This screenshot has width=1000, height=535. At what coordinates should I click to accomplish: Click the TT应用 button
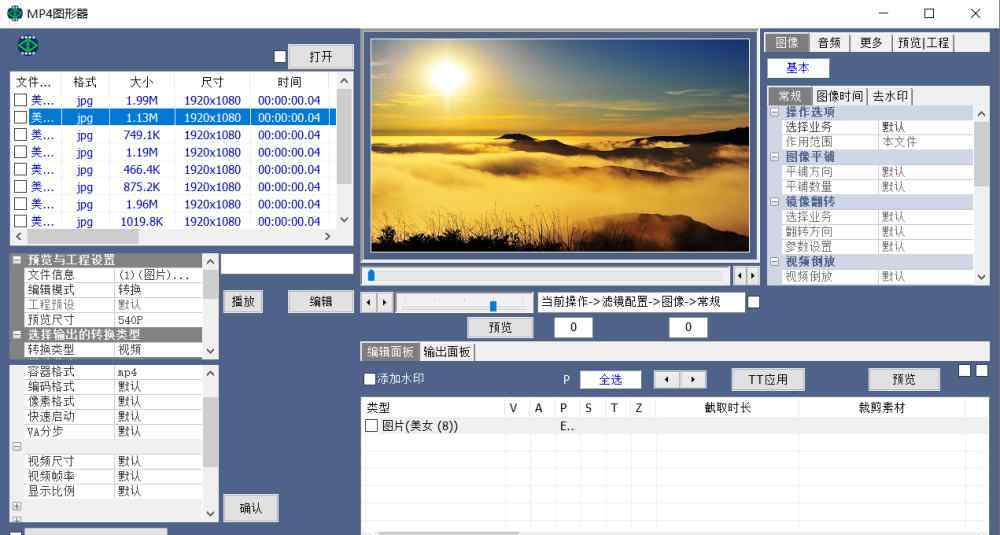click(768, 379)
